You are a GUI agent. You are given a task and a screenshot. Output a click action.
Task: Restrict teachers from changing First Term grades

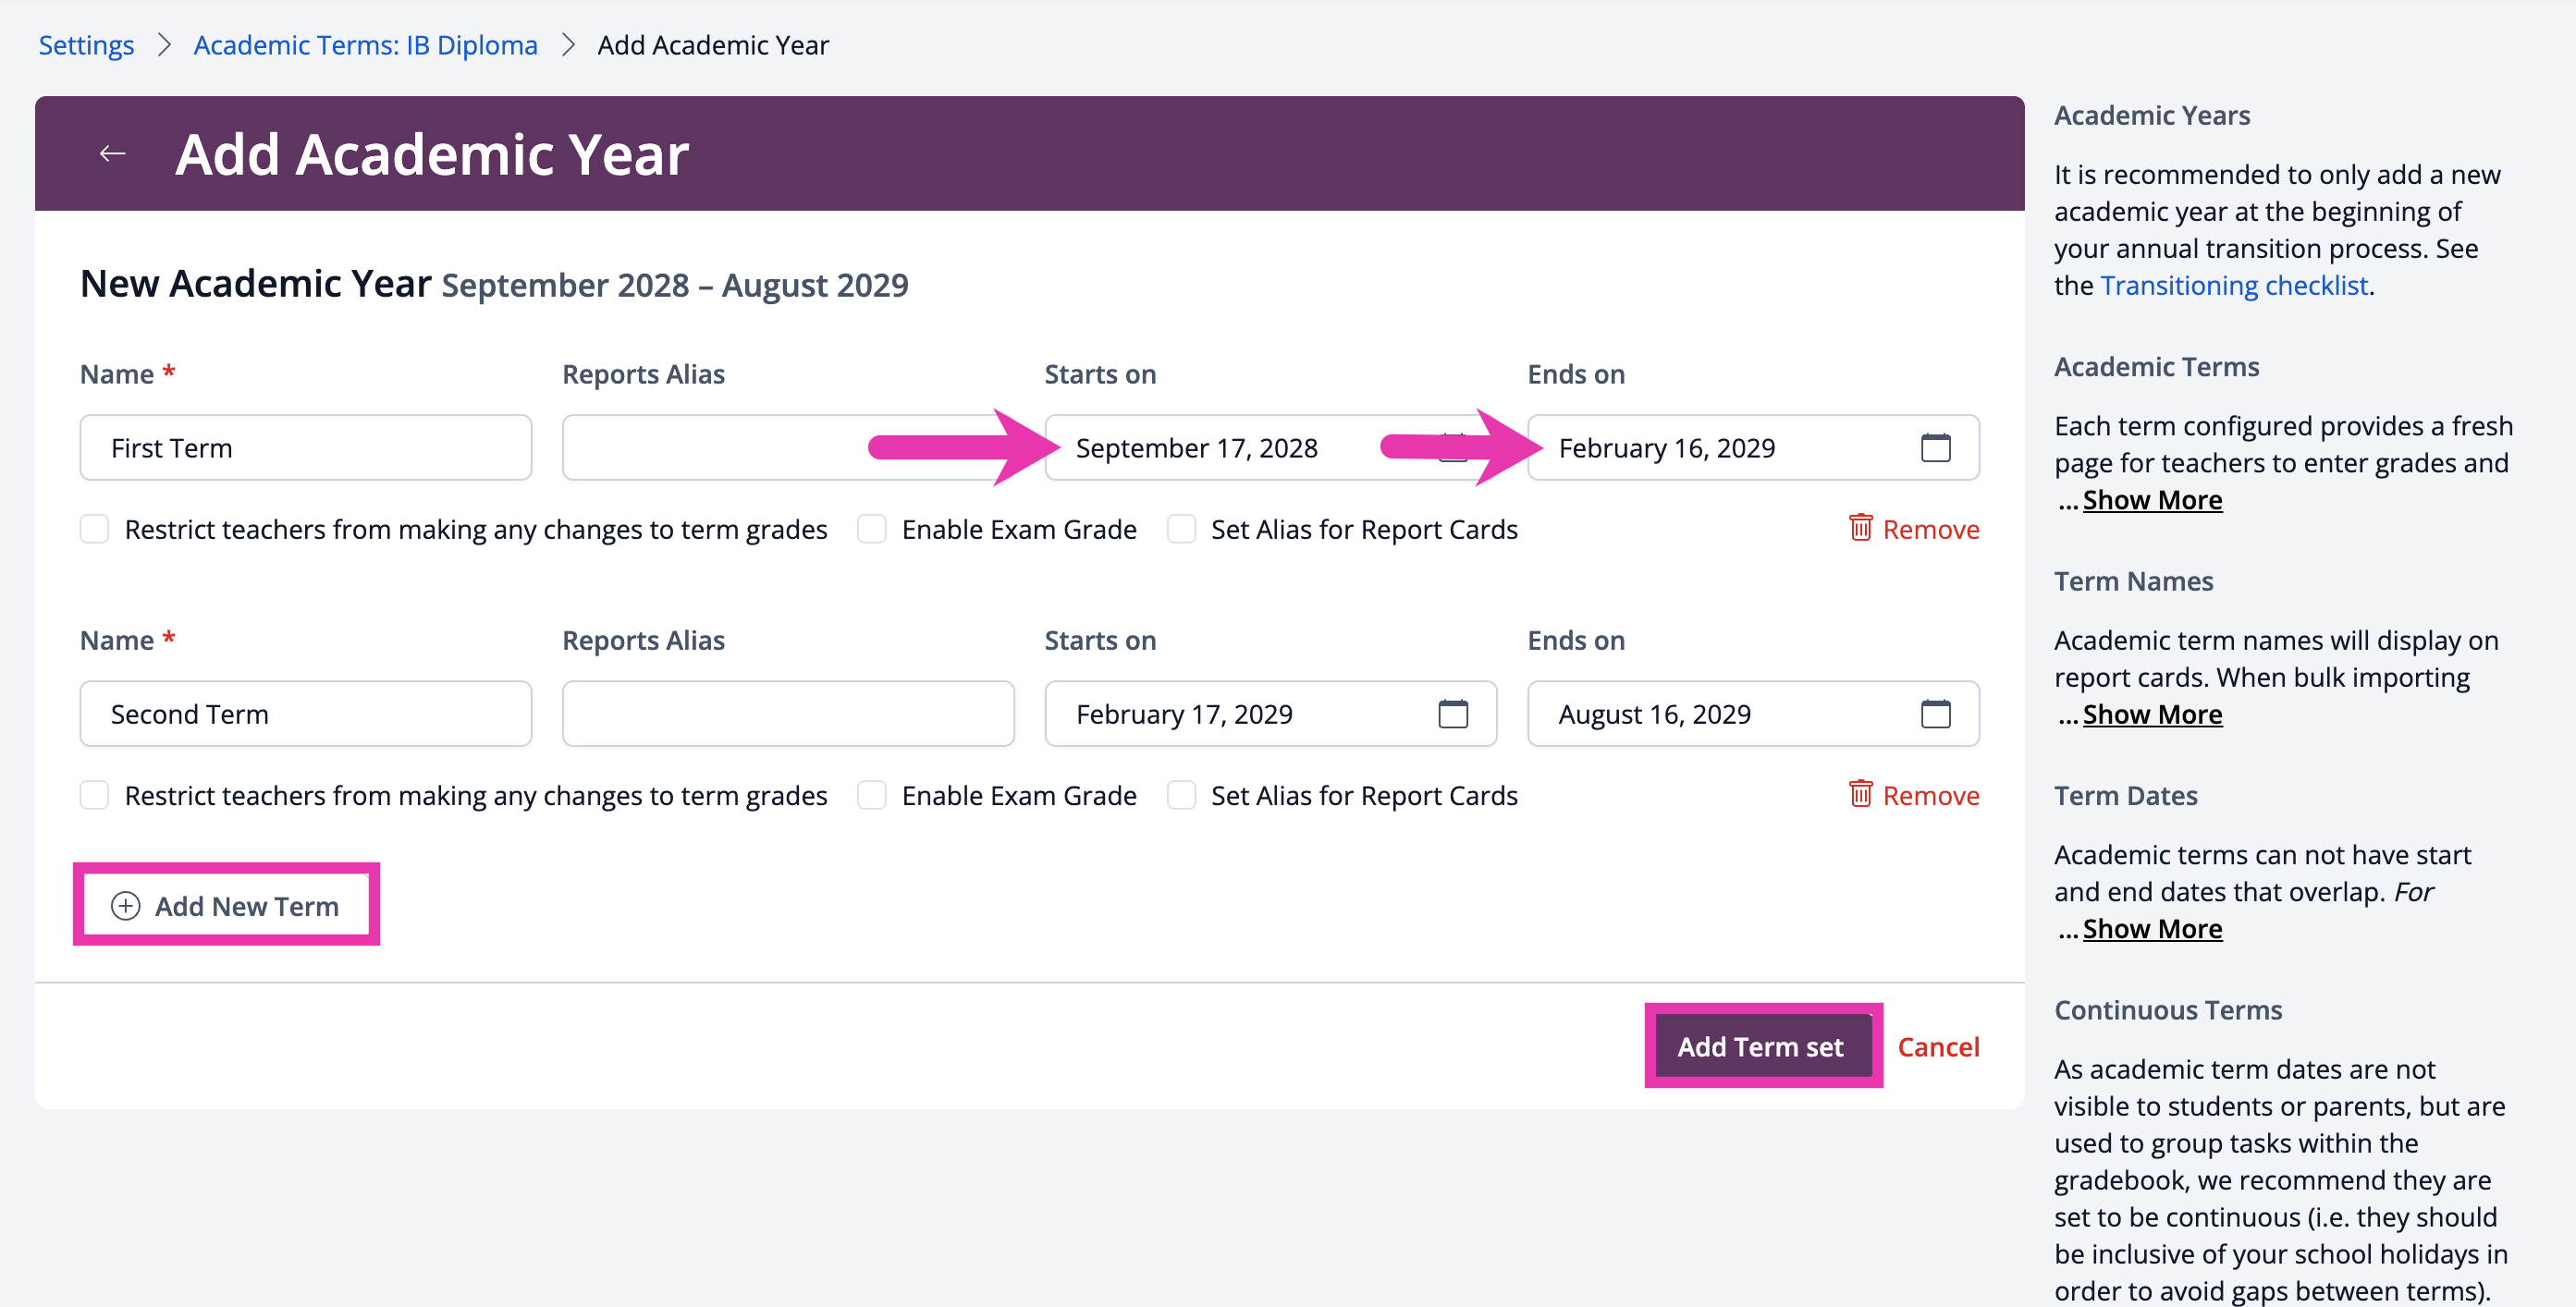(94, 528)
